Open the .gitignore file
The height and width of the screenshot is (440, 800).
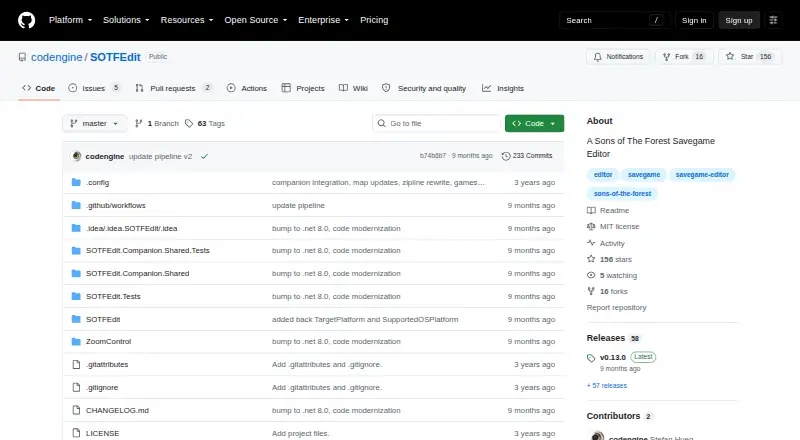[102, 387]
